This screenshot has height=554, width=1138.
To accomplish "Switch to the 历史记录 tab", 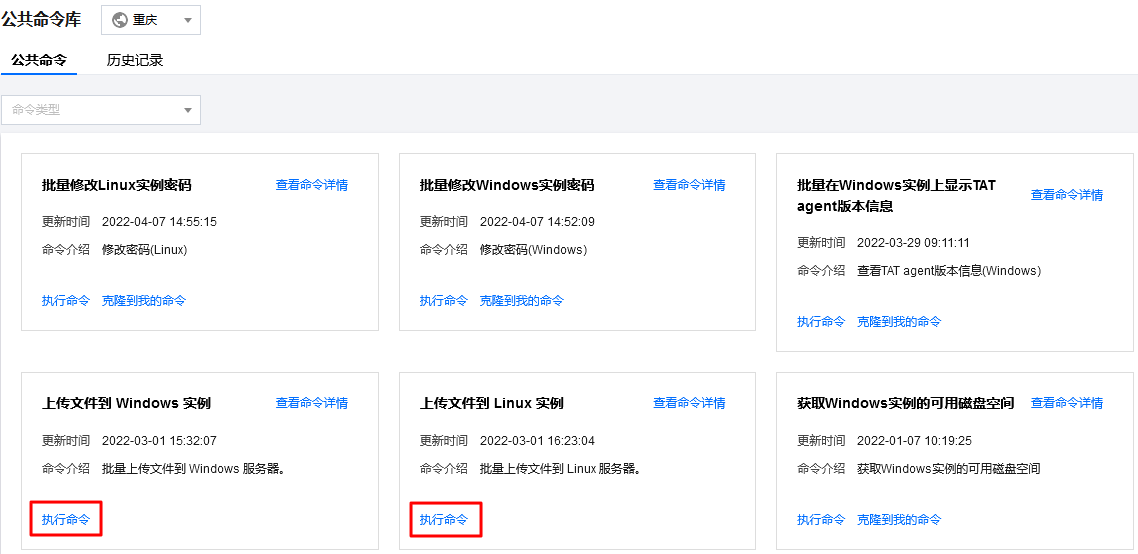I will (x=135, y=60).
